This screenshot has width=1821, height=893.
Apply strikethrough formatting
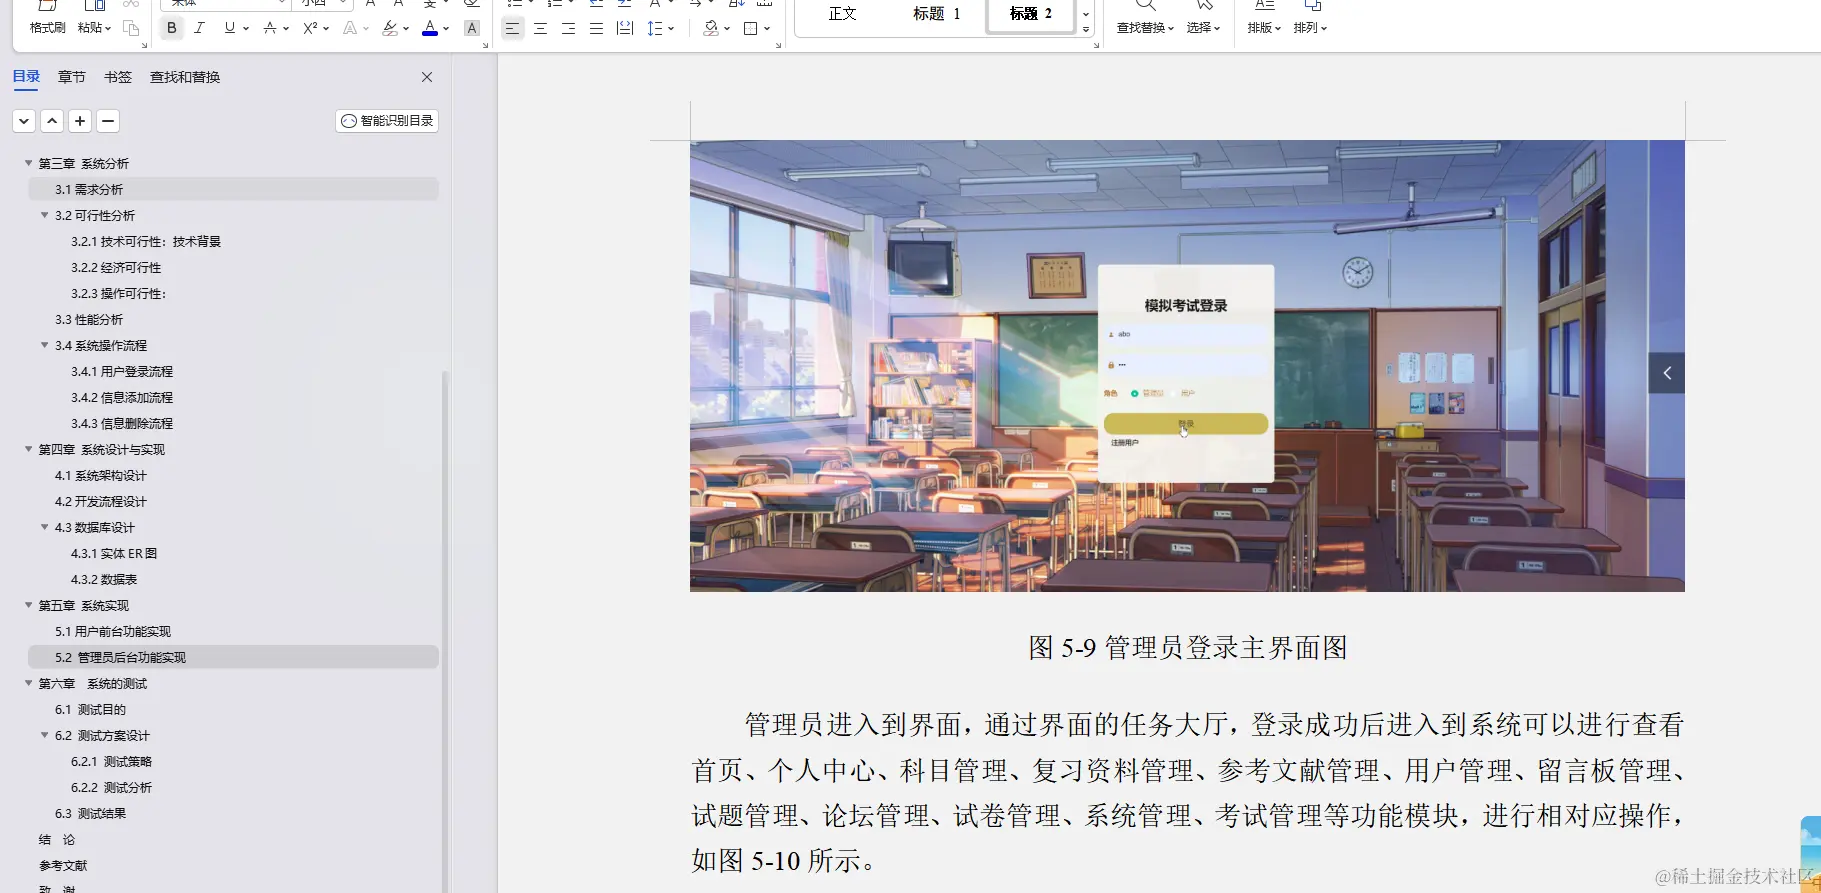point(270,28)
